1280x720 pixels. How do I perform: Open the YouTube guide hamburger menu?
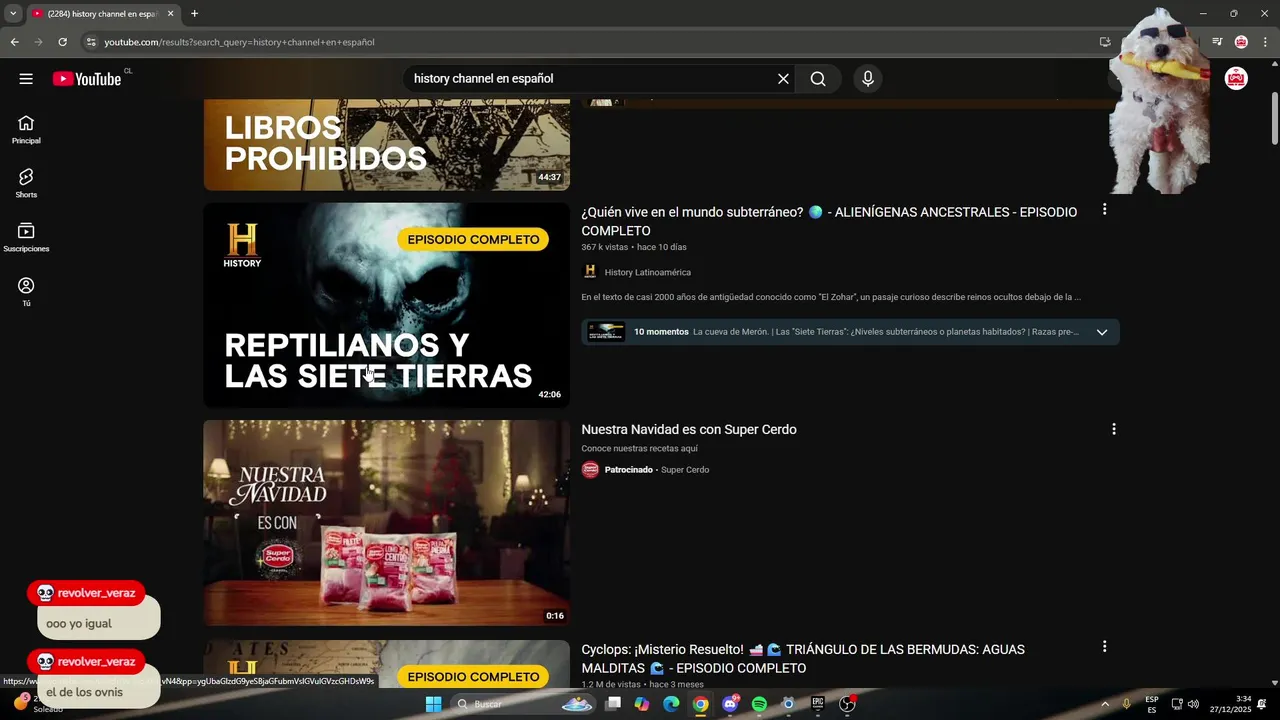coord(26,79)
